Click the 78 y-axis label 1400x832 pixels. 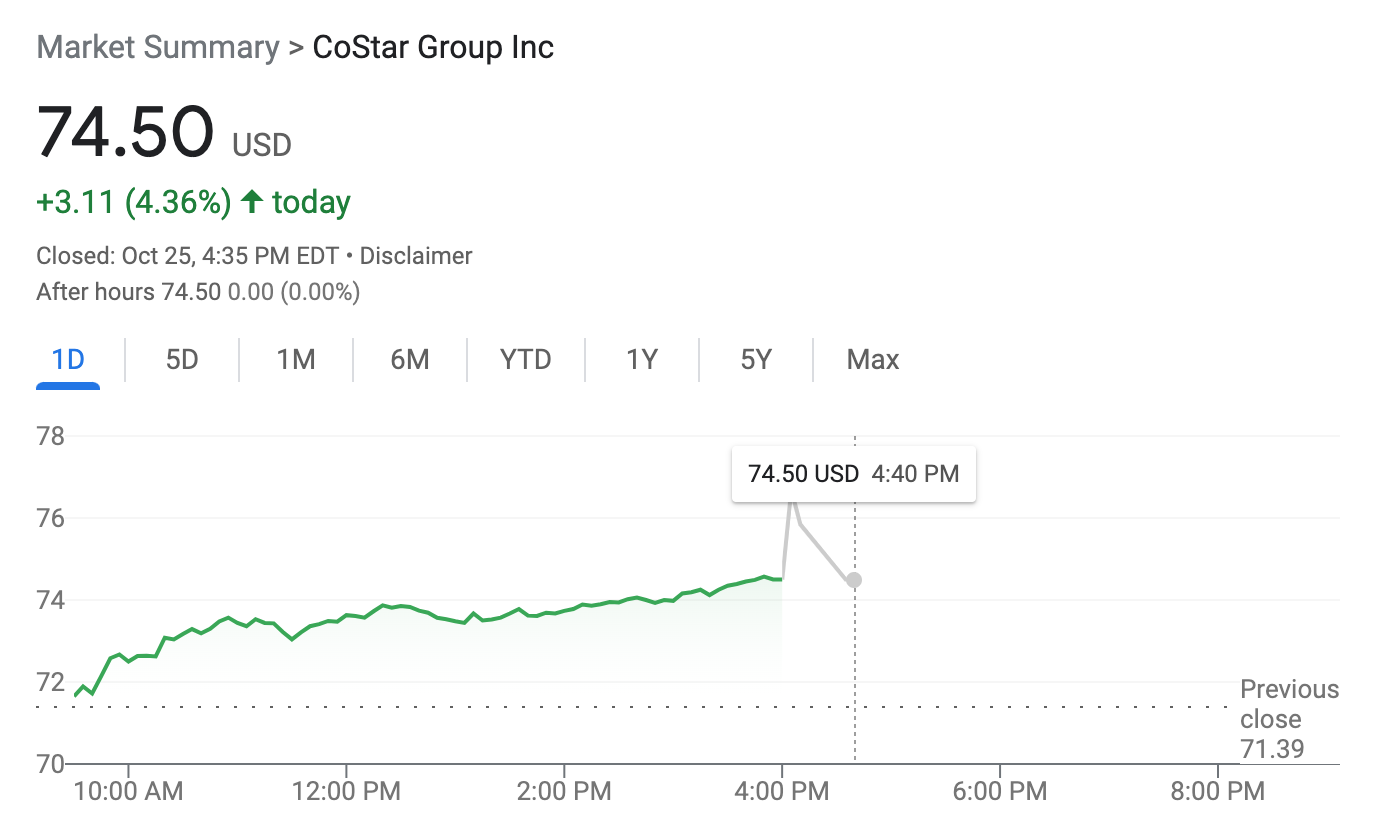pos(50,437)
